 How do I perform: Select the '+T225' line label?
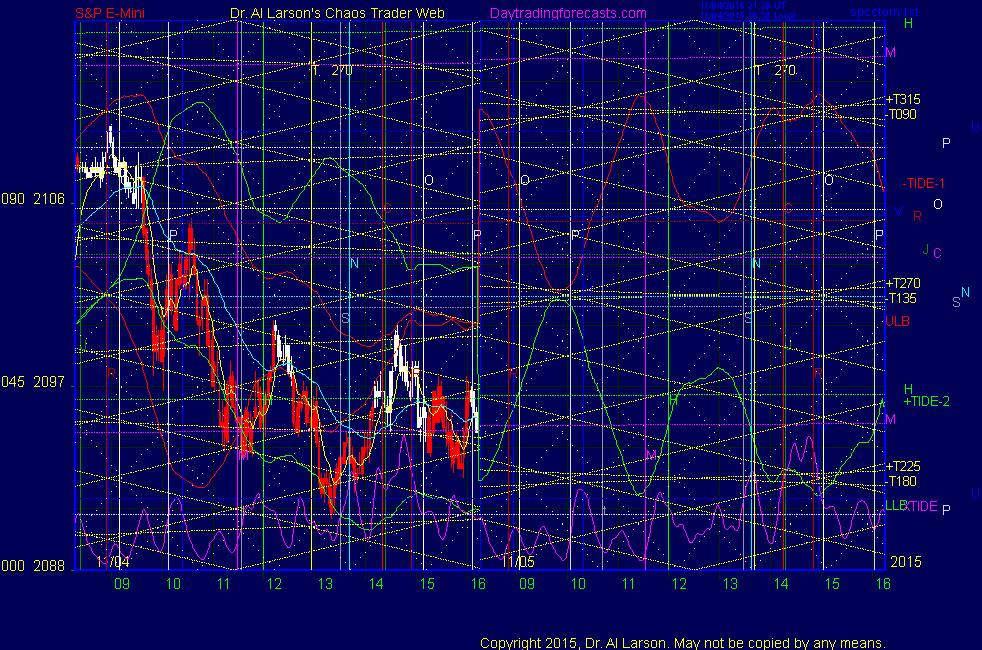point(903,466)
